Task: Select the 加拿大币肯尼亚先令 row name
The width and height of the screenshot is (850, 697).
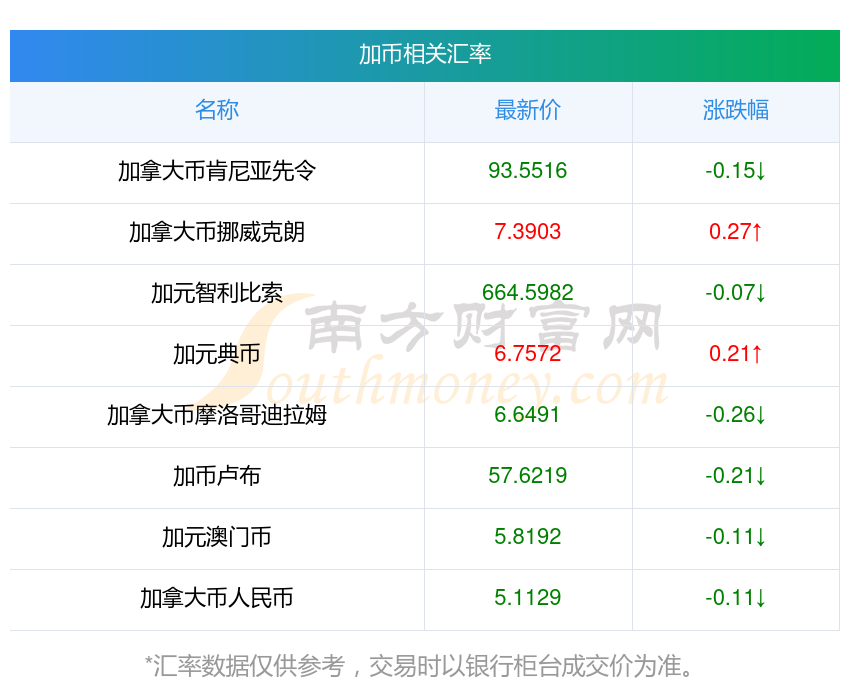Action: pos(217,171)
